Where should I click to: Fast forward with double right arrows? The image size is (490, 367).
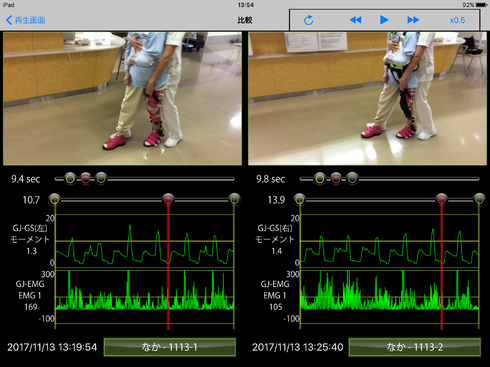tap(413, 20)
